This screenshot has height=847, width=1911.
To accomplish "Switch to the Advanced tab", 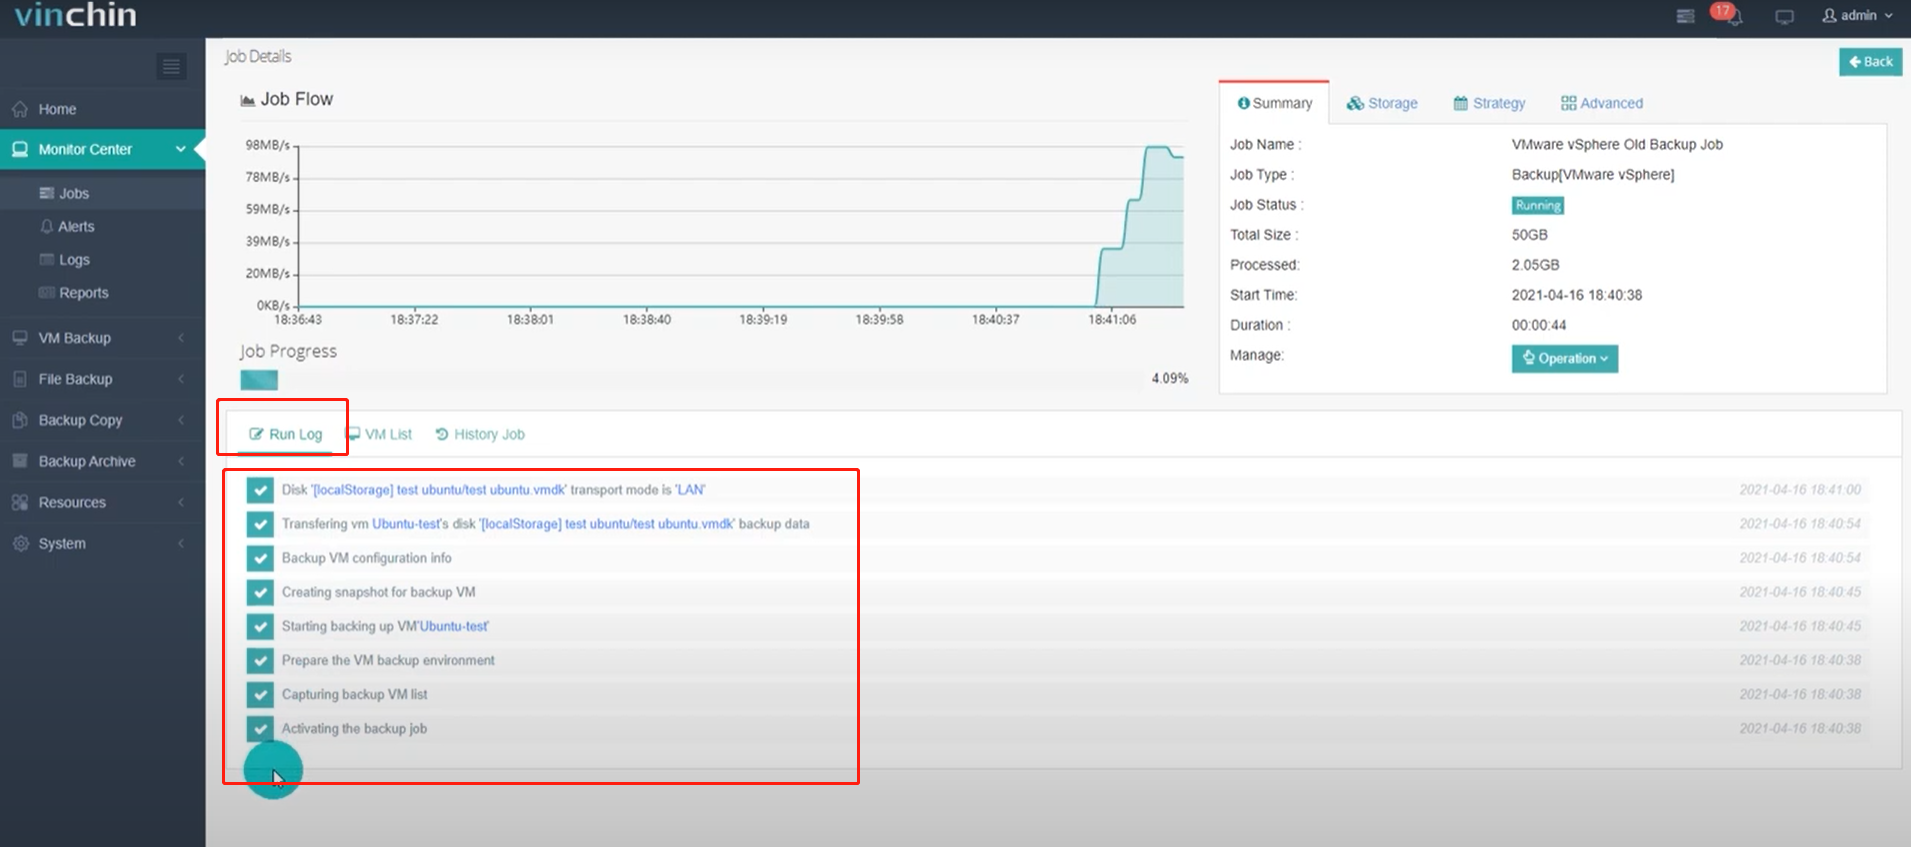I will tap(1602, 103).
